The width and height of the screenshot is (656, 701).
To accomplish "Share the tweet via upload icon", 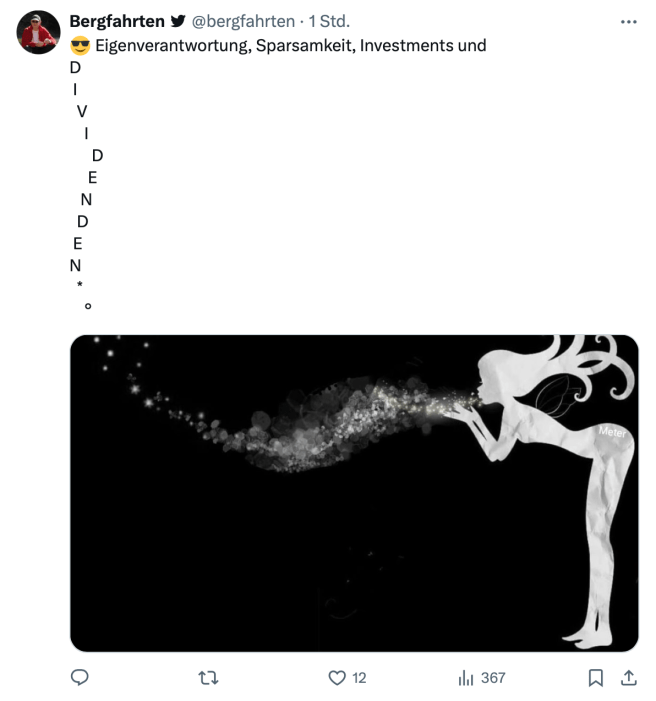I will click(x=629, y=678).
